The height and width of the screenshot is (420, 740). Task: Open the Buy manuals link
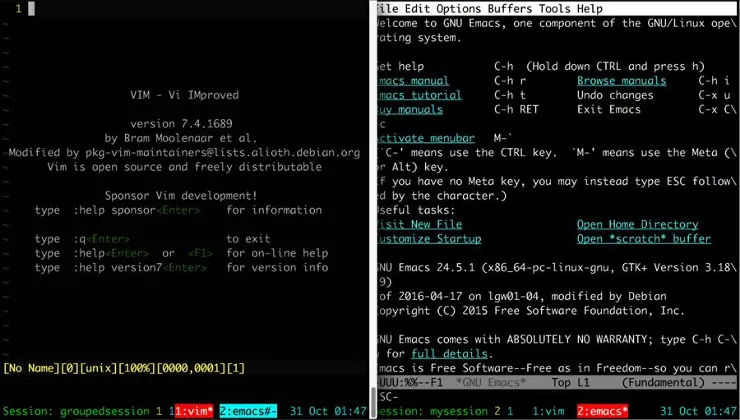point(410,109)
